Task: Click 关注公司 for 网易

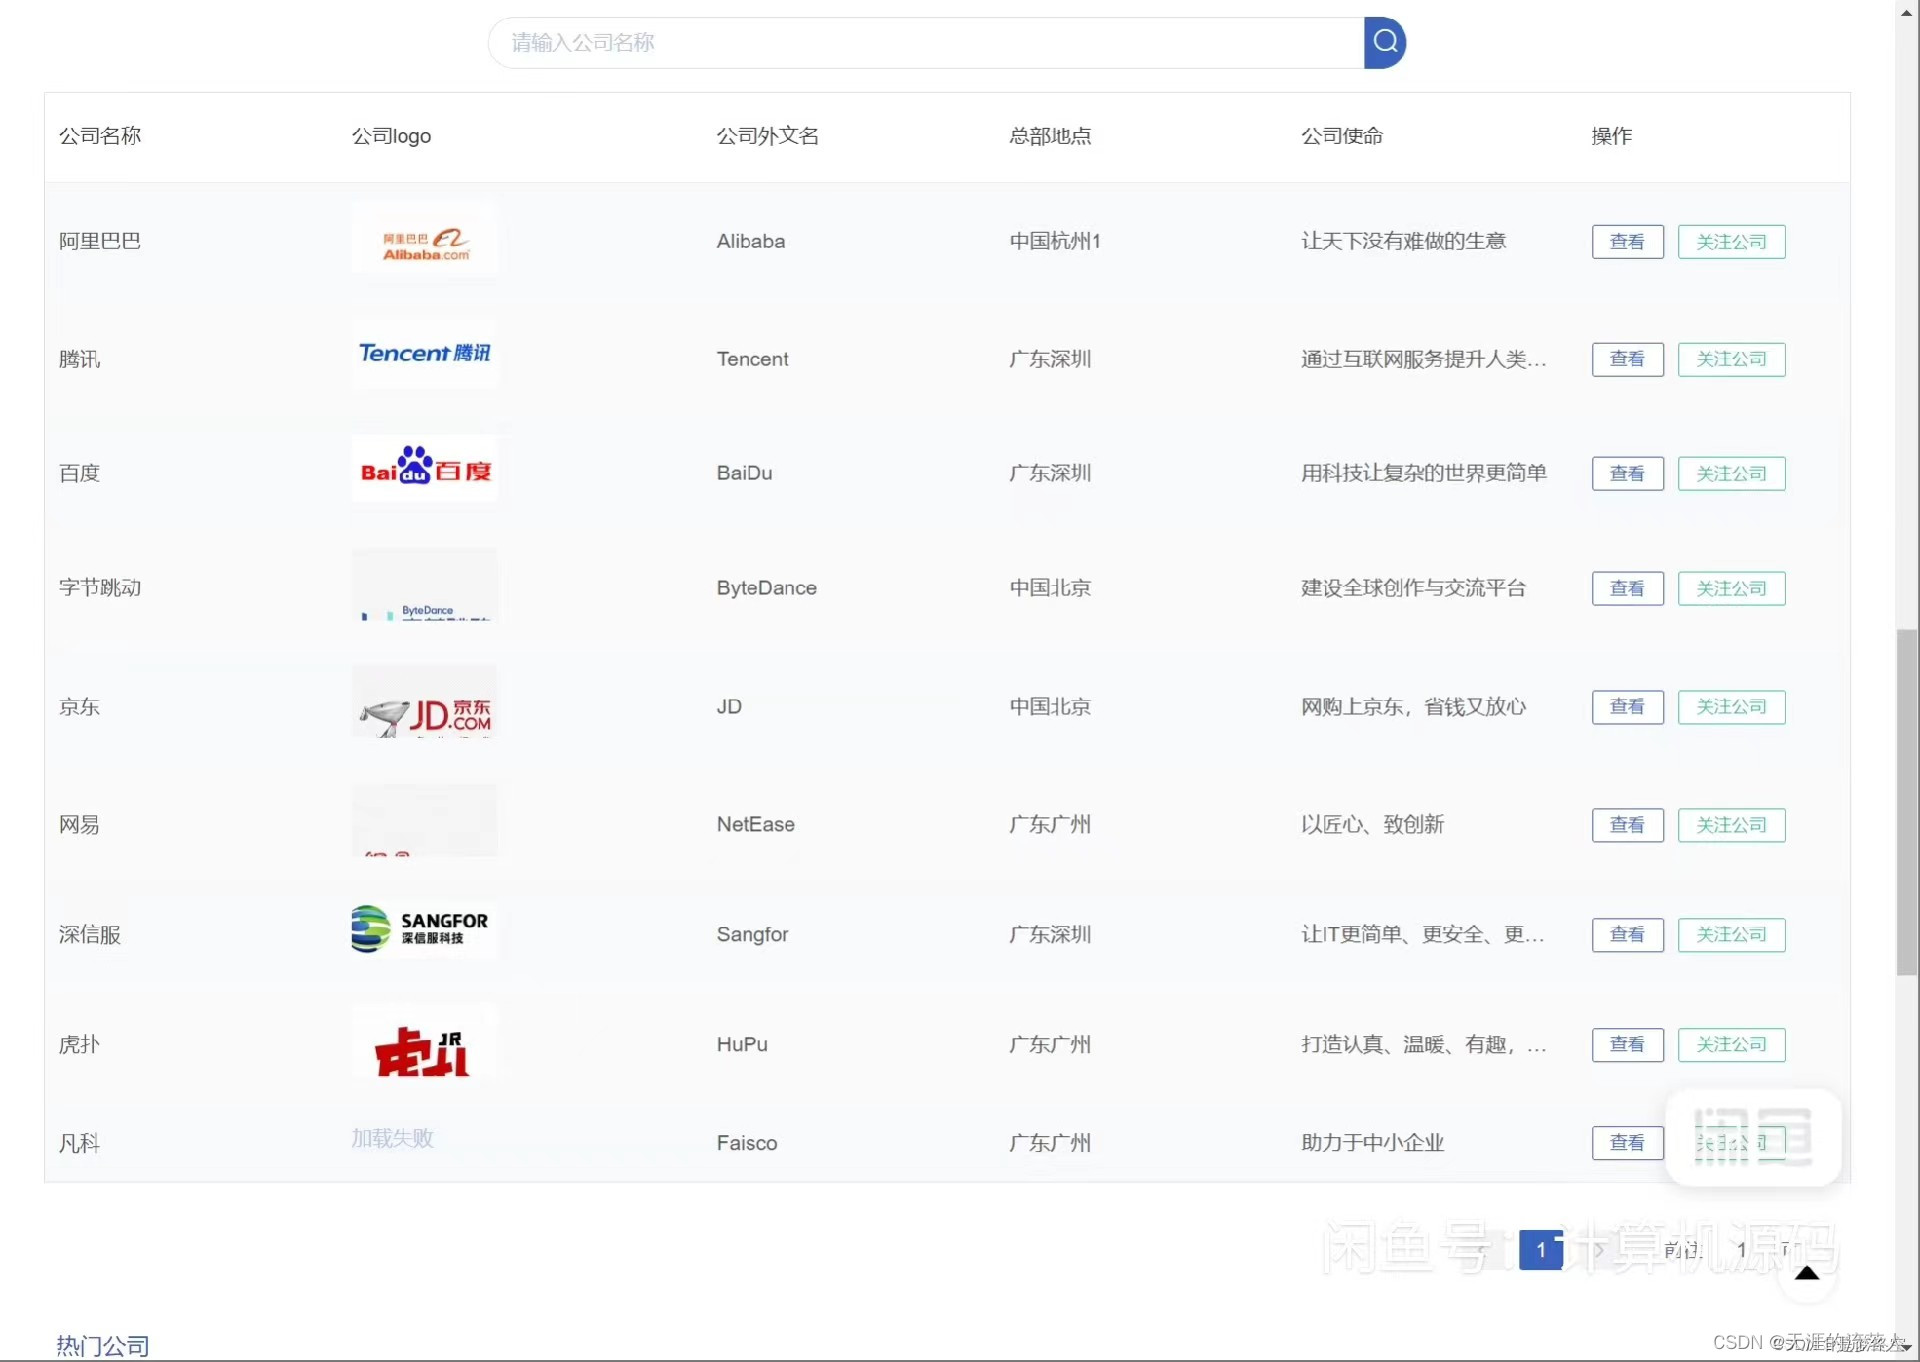Action: 1731,825
